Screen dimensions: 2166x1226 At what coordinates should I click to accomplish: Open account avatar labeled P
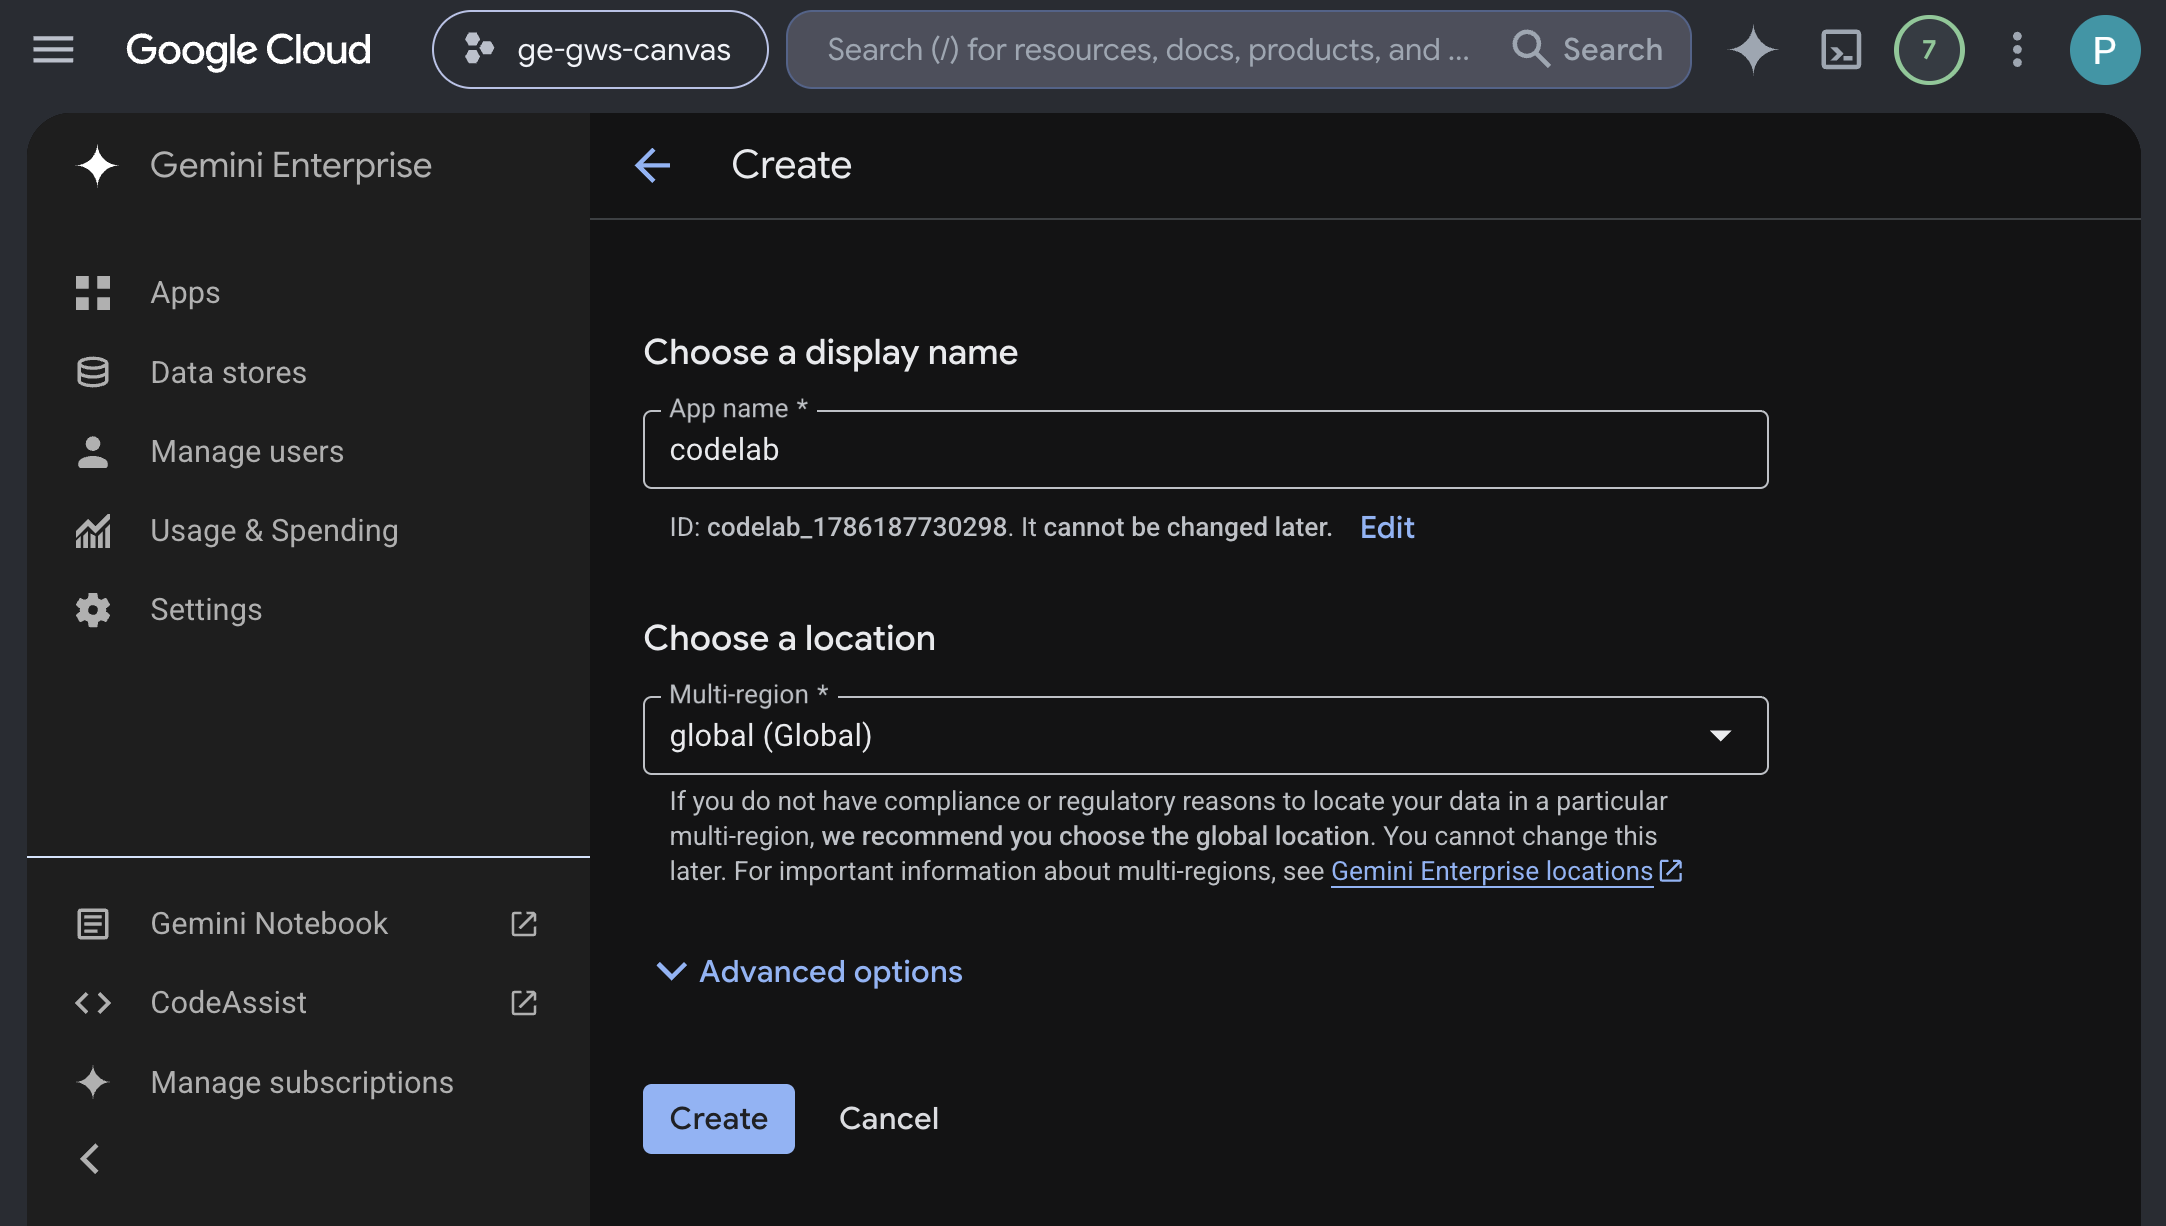(2104, 49)
